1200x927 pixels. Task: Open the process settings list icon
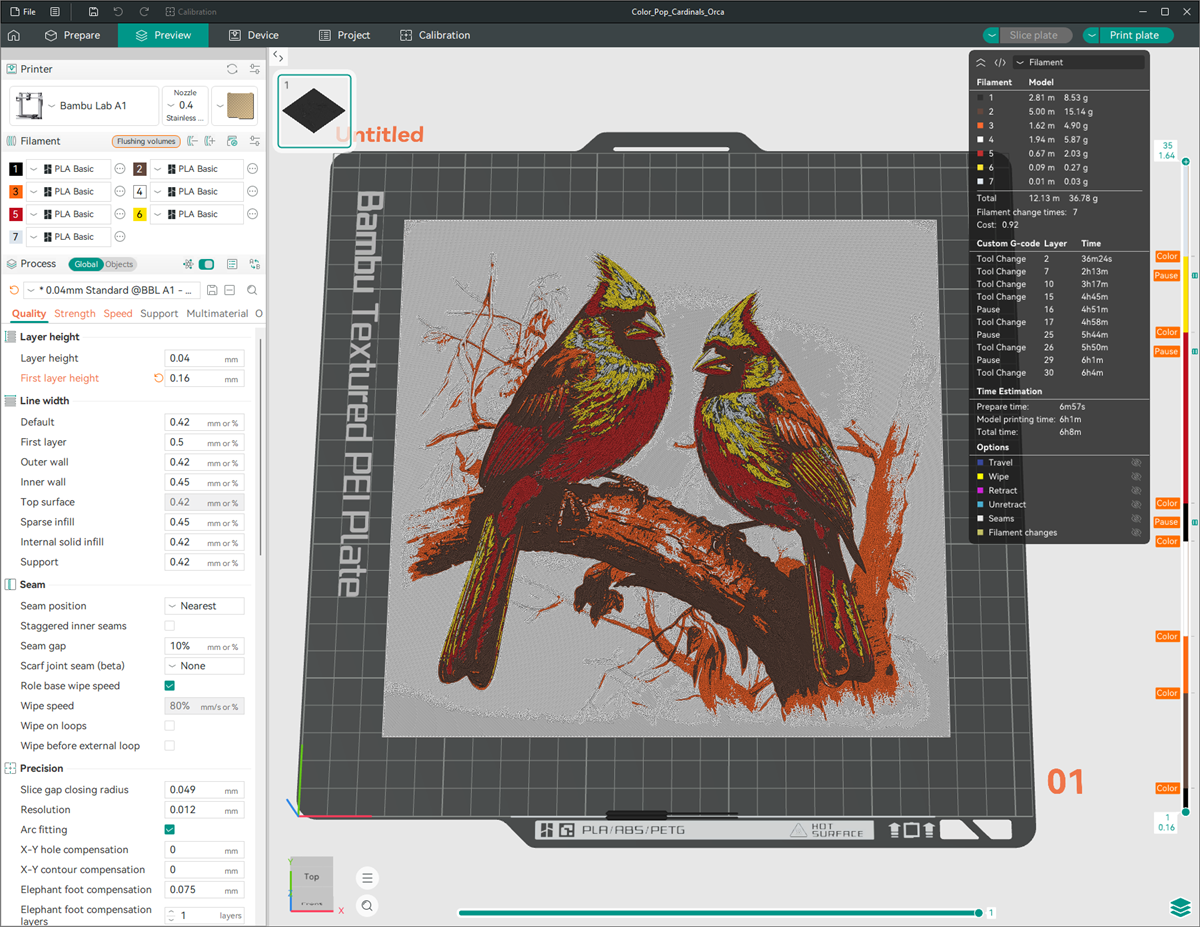click(x=232, y=264)
